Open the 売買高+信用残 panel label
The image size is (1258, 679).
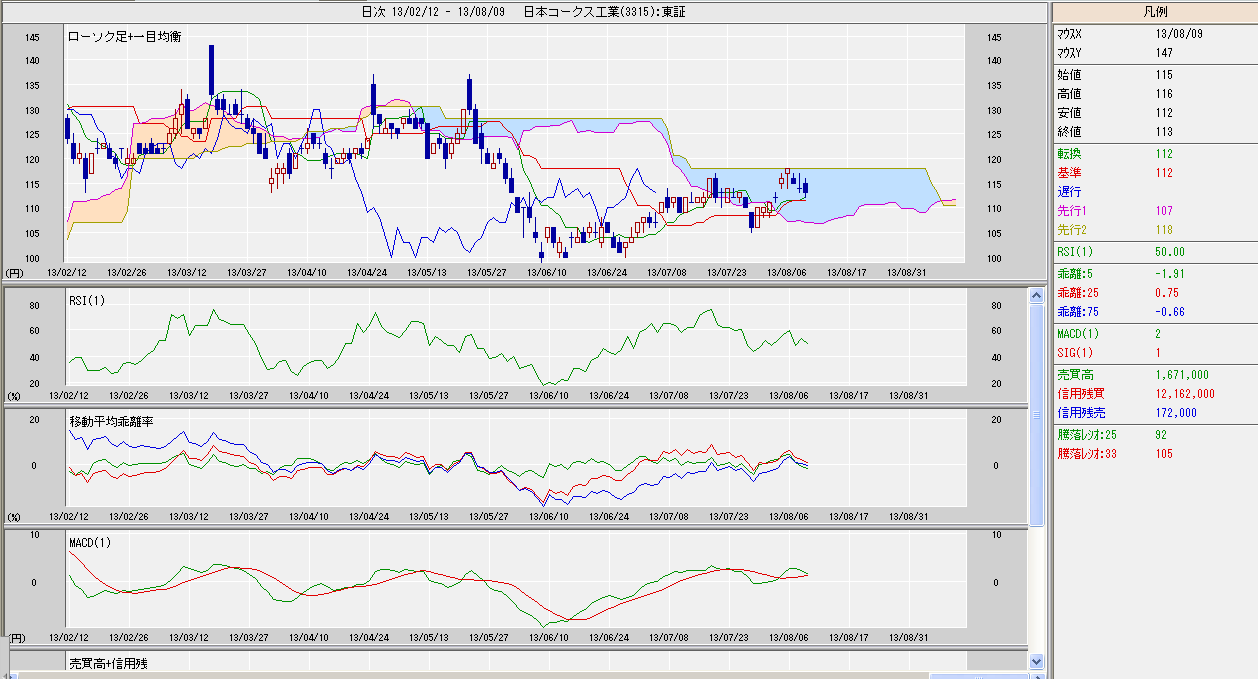click(x=108, y=663)
